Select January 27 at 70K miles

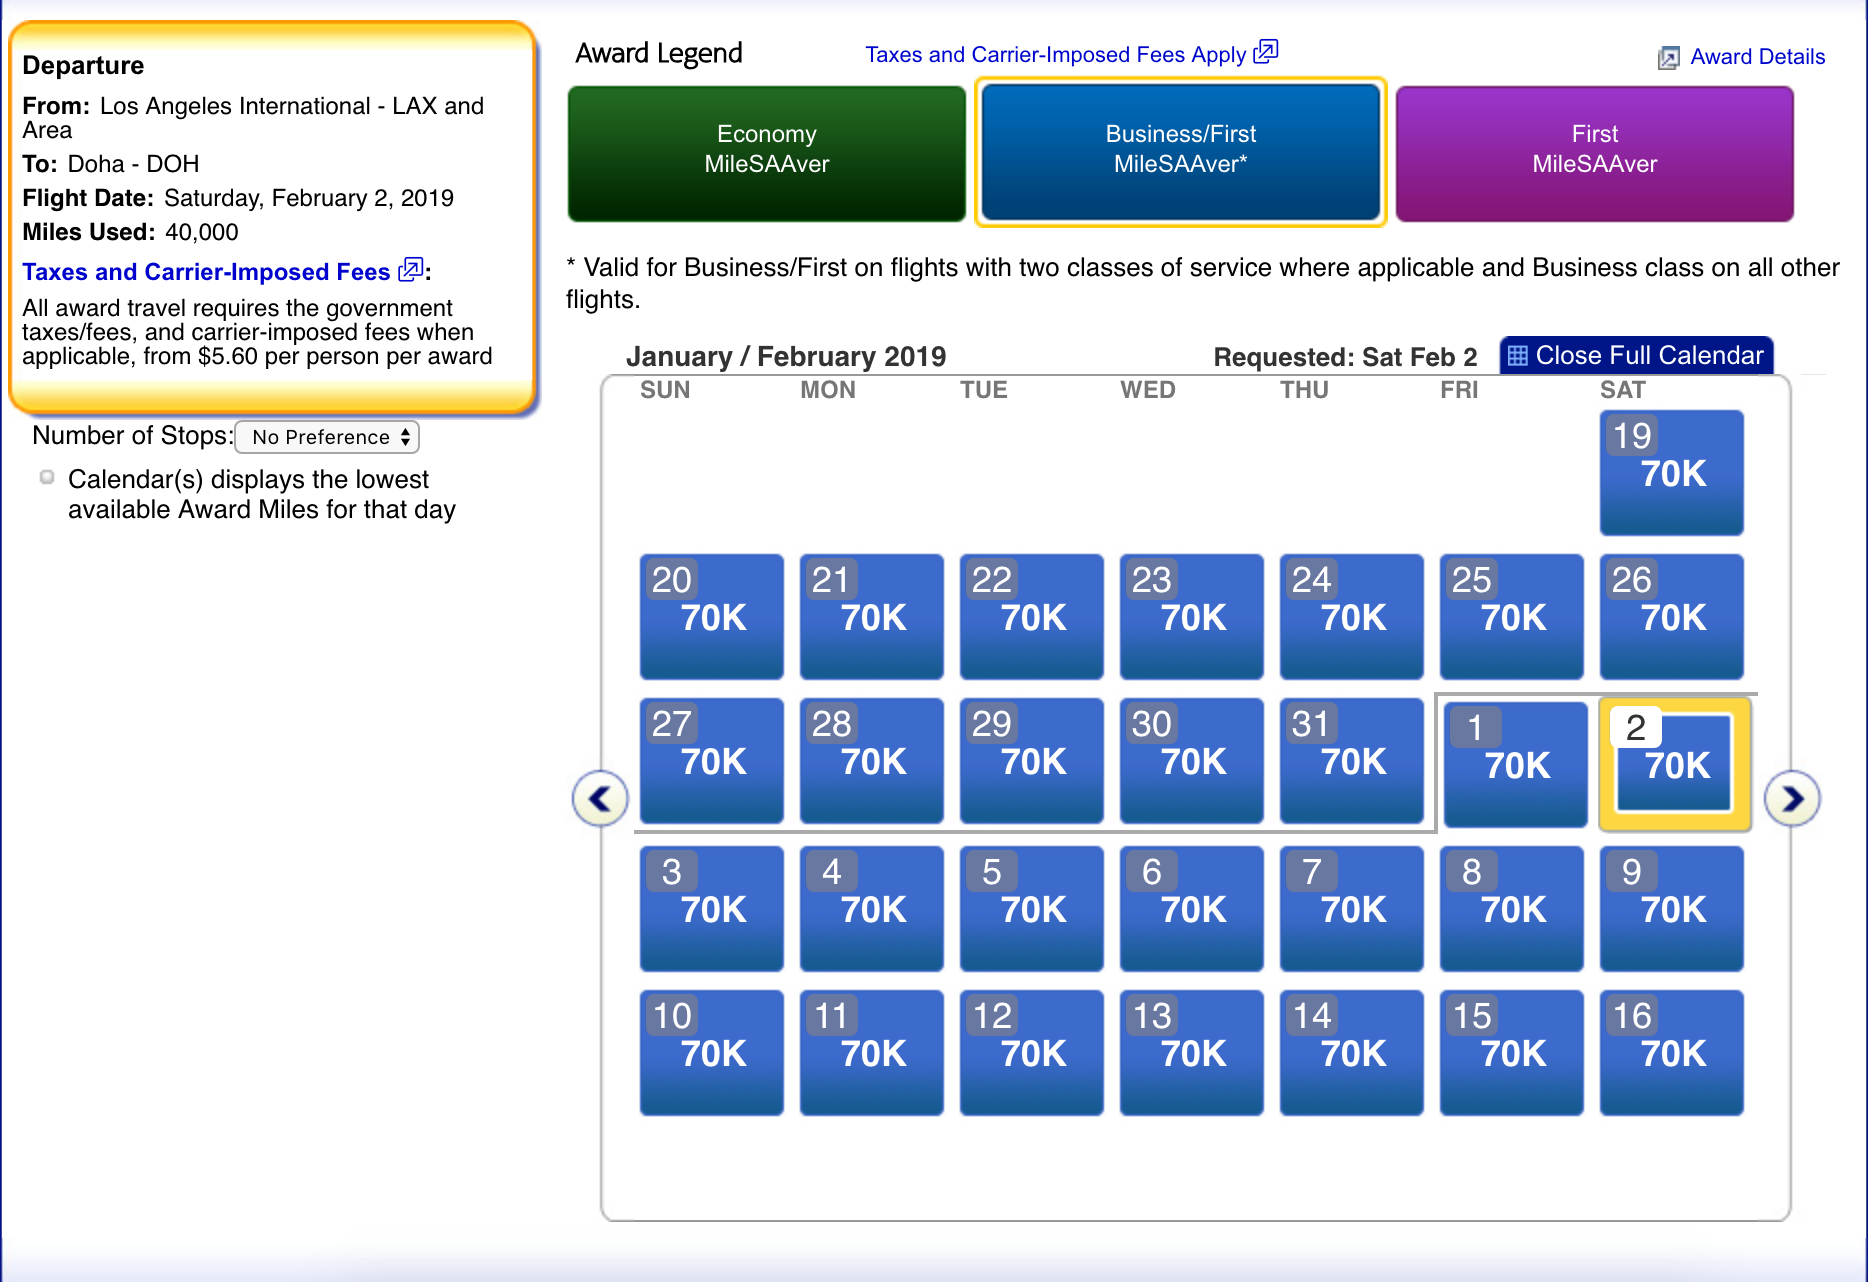[x=711, y=760]
